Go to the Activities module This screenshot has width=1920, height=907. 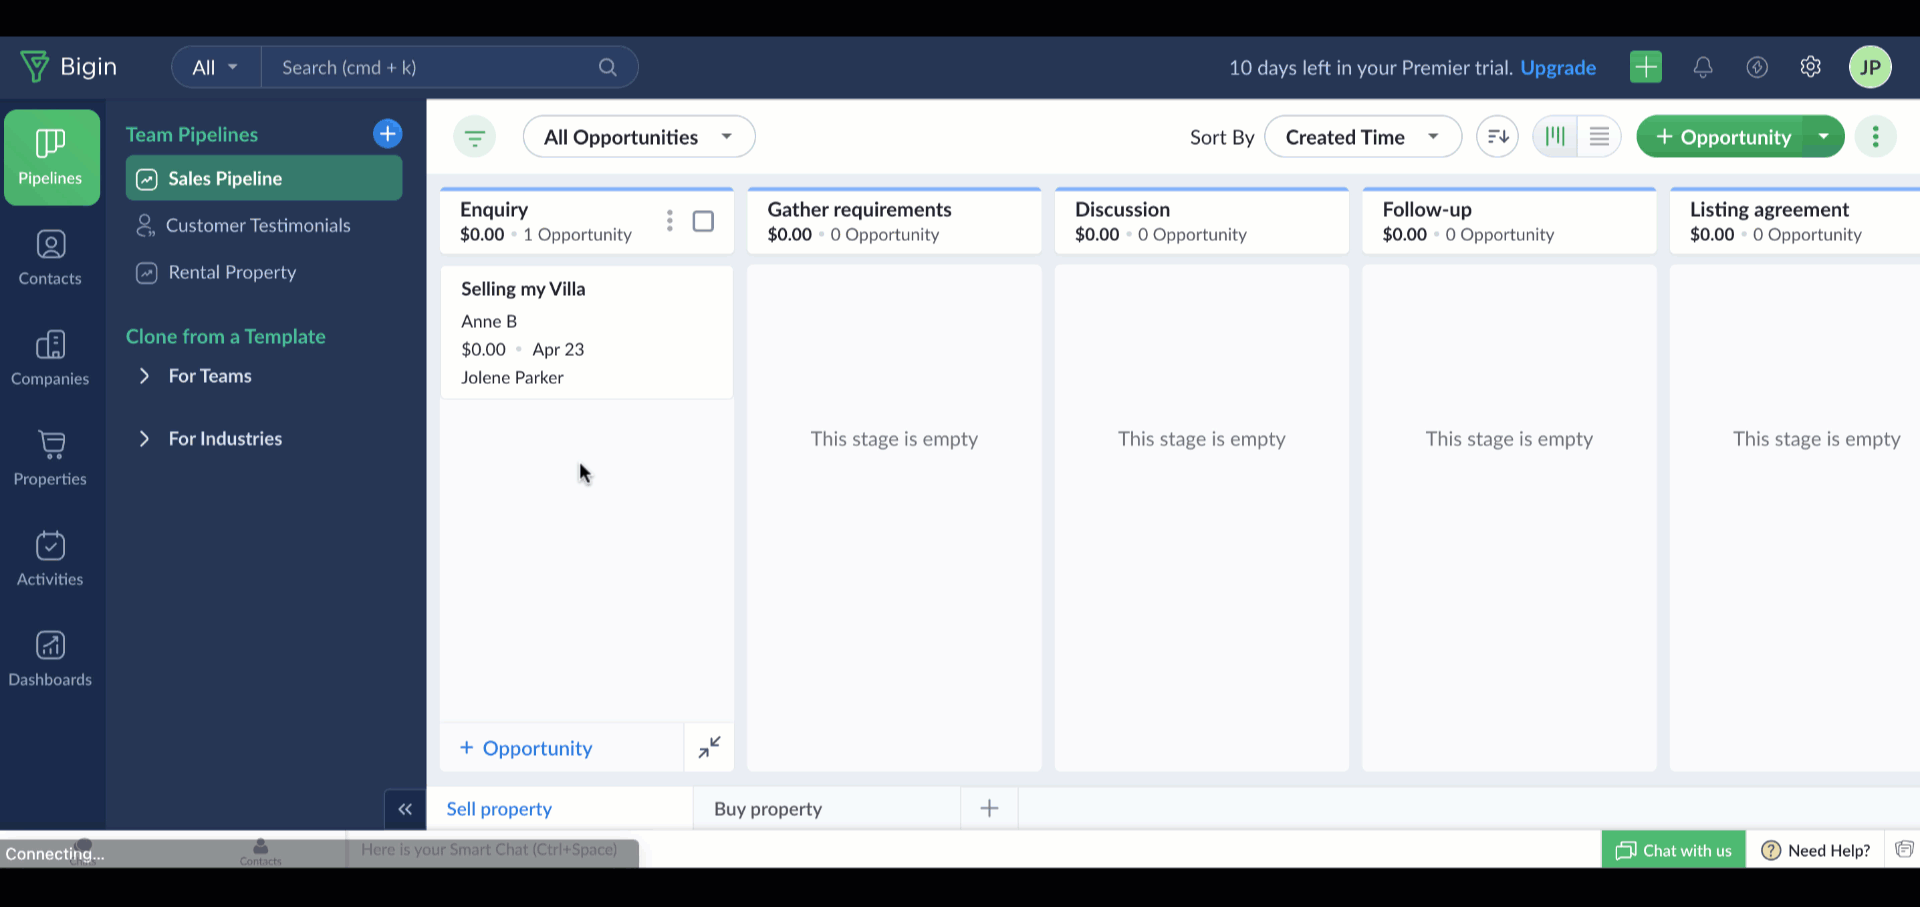[50, 558]
